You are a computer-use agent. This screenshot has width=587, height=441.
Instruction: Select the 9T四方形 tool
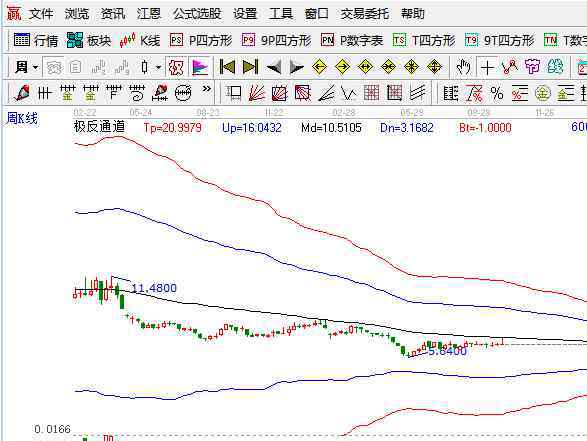499,40
